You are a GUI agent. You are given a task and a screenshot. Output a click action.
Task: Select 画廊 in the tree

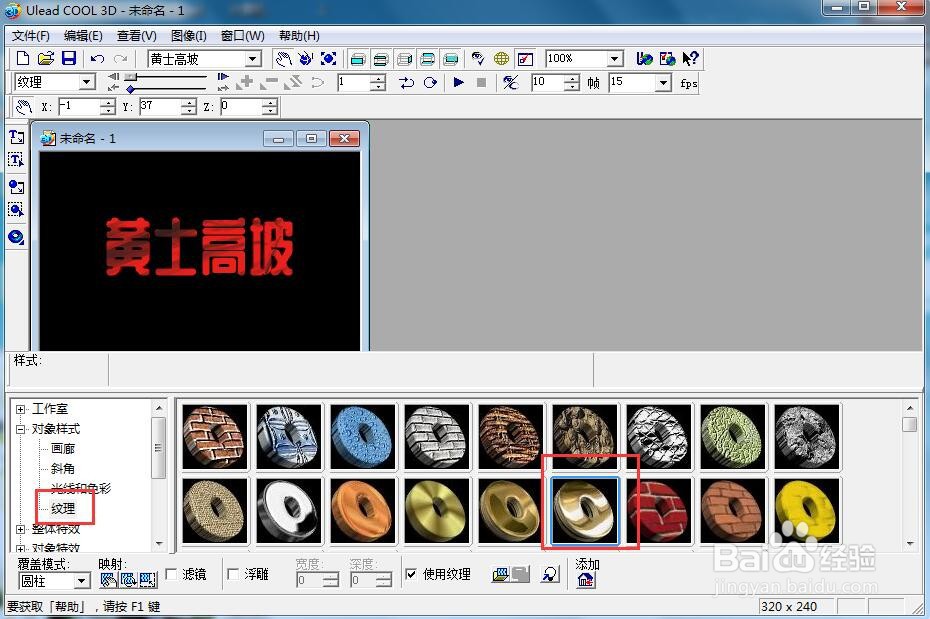point(63,449)
